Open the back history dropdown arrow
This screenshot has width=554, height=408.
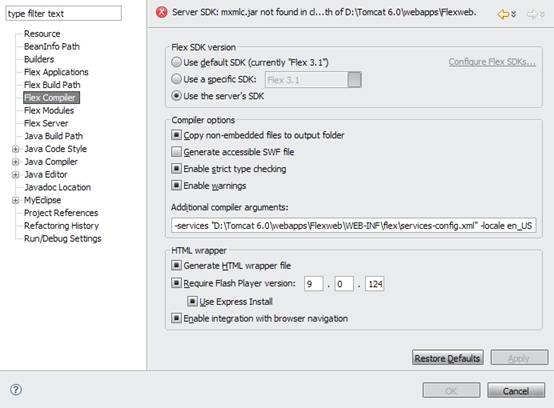pos(514,14)
